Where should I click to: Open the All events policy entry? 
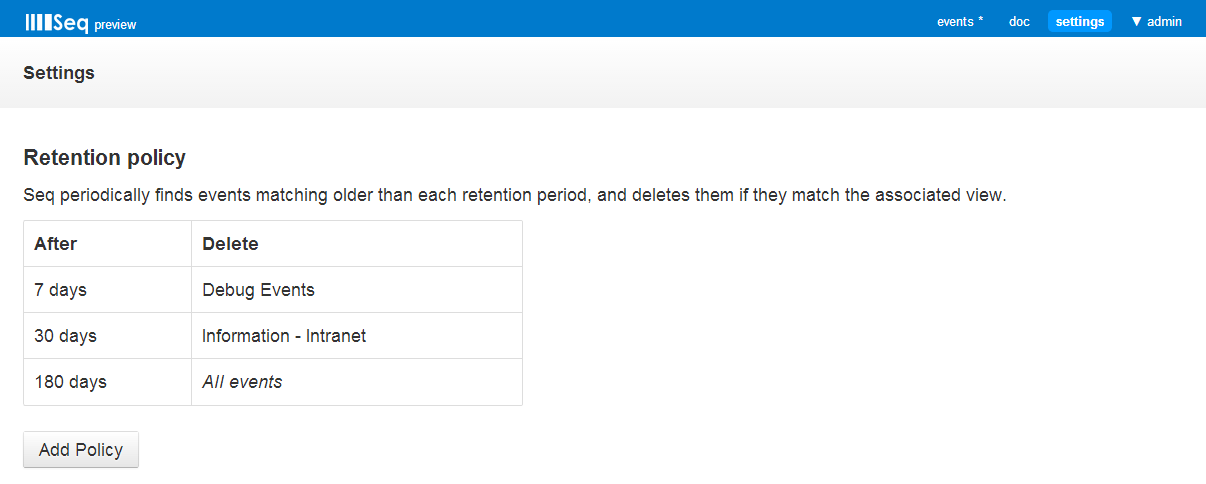[x=357, y=382]
